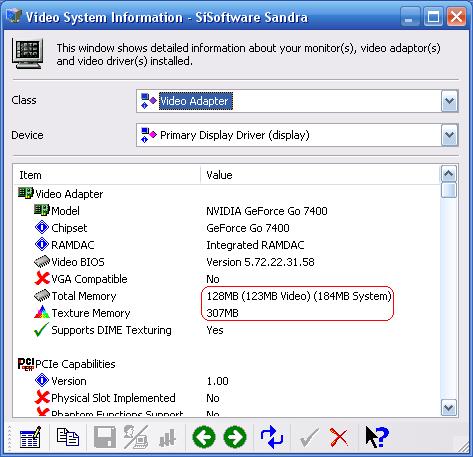Click green check beside Supports DIME Texturing
This screenshot has height=457, width=473.
[x=41, y=329]
